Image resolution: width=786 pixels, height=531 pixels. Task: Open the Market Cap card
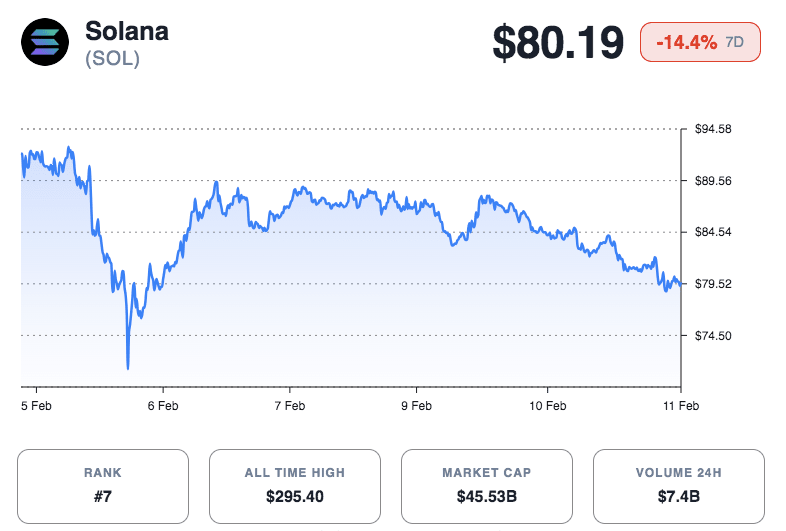click(487, 486)
